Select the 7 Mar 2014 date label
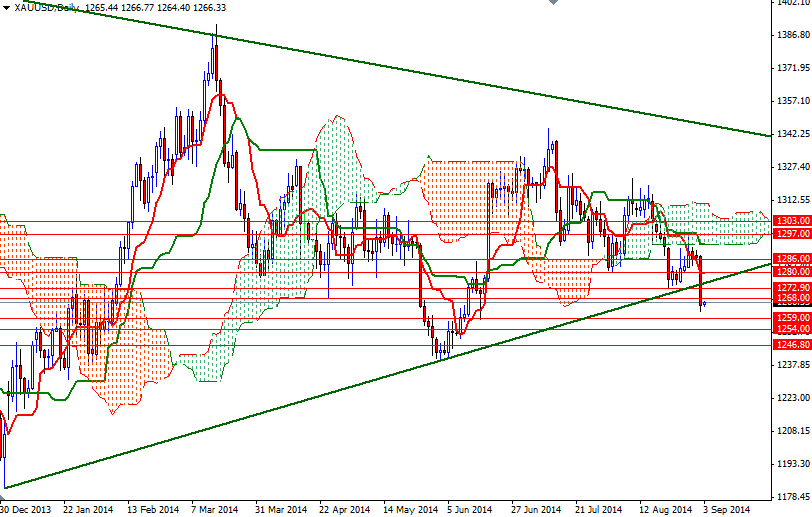 pos(215,508)
